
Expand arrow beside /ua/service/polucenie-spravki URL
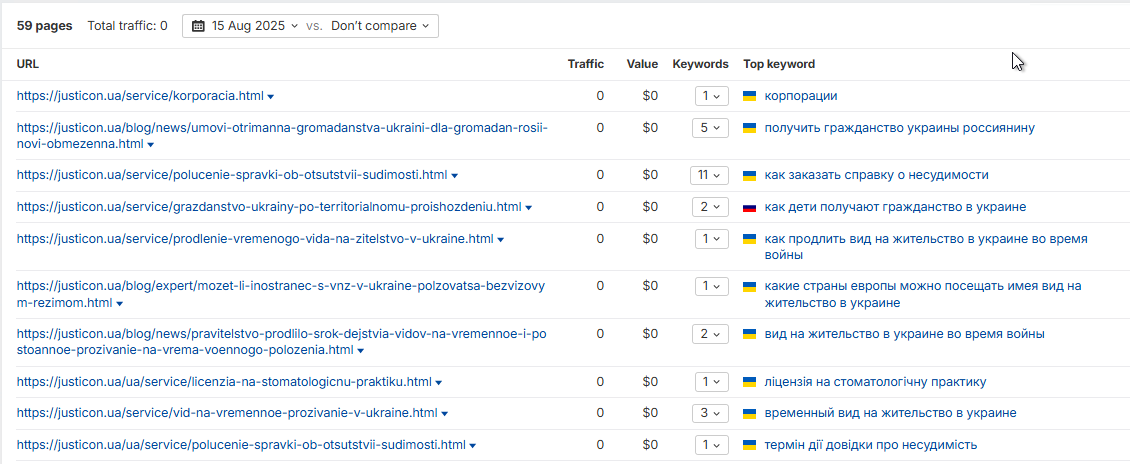(473, 446)
